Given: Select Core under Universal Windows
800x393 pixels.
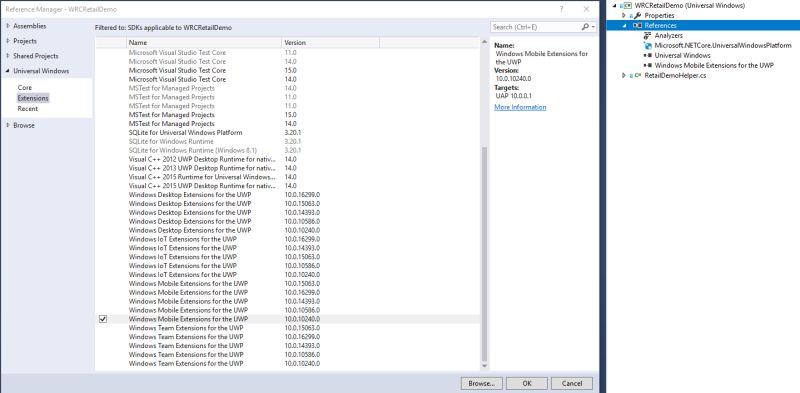Looking at the screenshot, I should pos(24,88).
